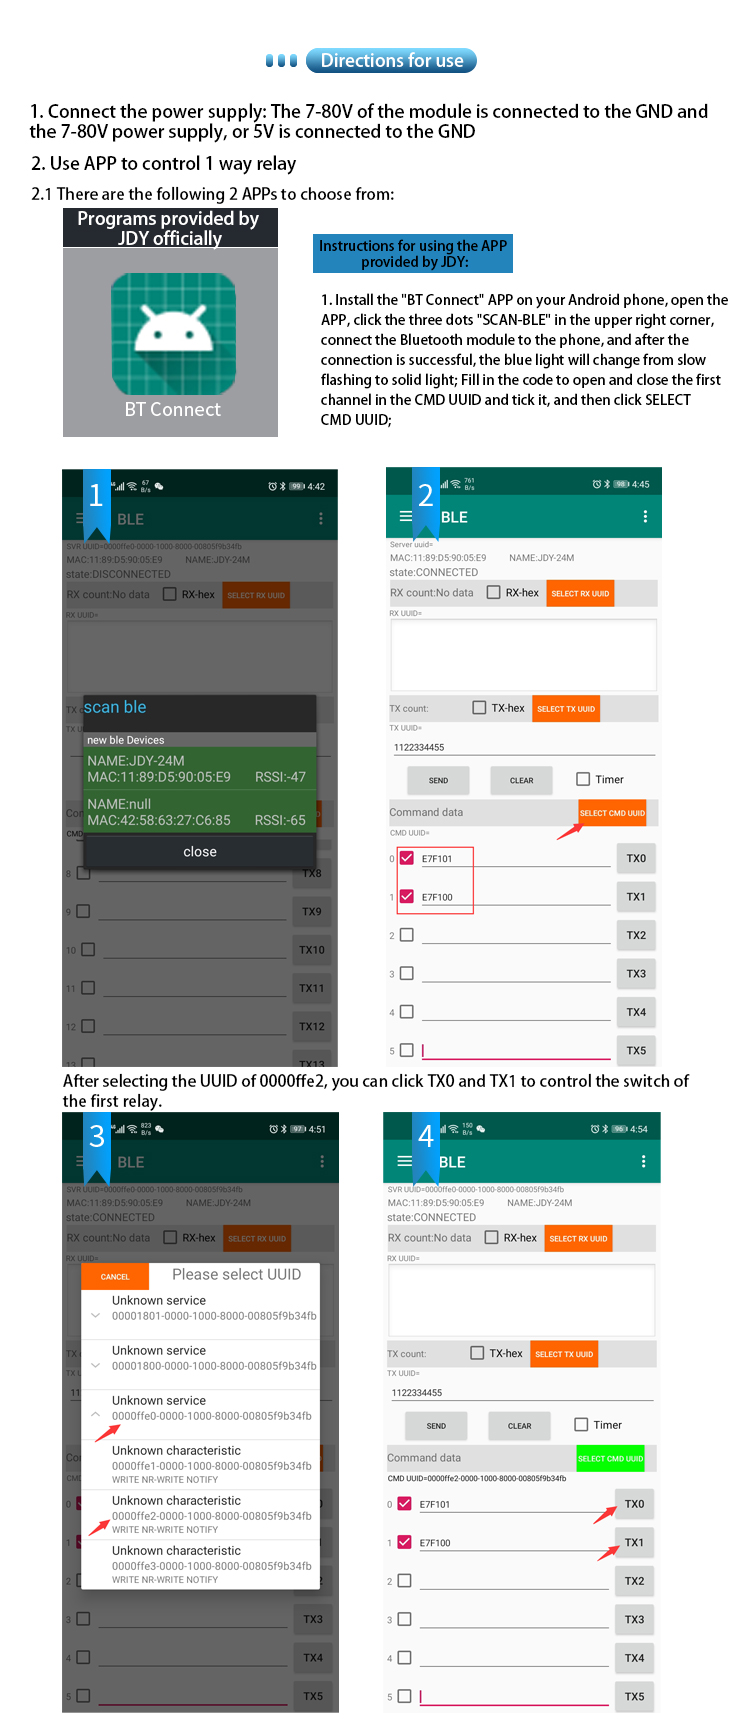Uncheck E7F101 command checkbox in screenshot 4
The image size is (750, 1719).
coord(404,1503)
